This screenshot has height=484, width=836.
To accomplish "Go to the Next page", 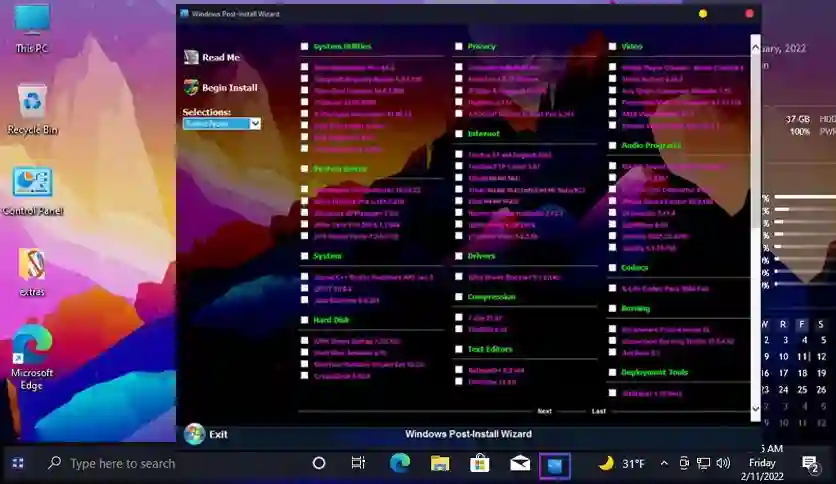I will click(544, 411).
